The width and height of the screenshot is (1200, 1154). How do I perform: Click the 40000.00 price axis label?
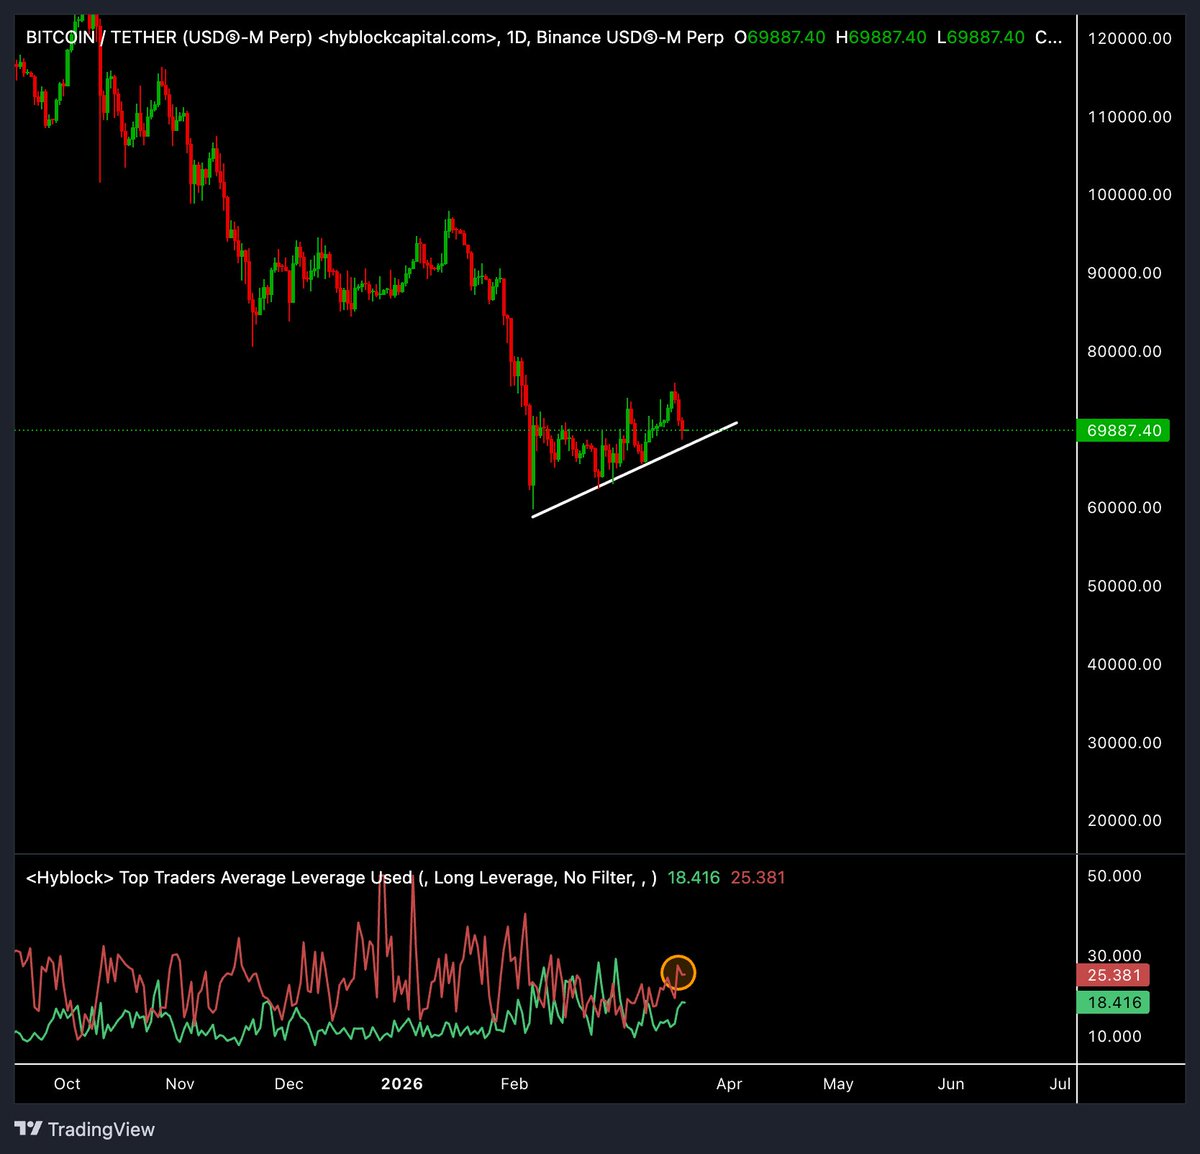pos(1125,664)
